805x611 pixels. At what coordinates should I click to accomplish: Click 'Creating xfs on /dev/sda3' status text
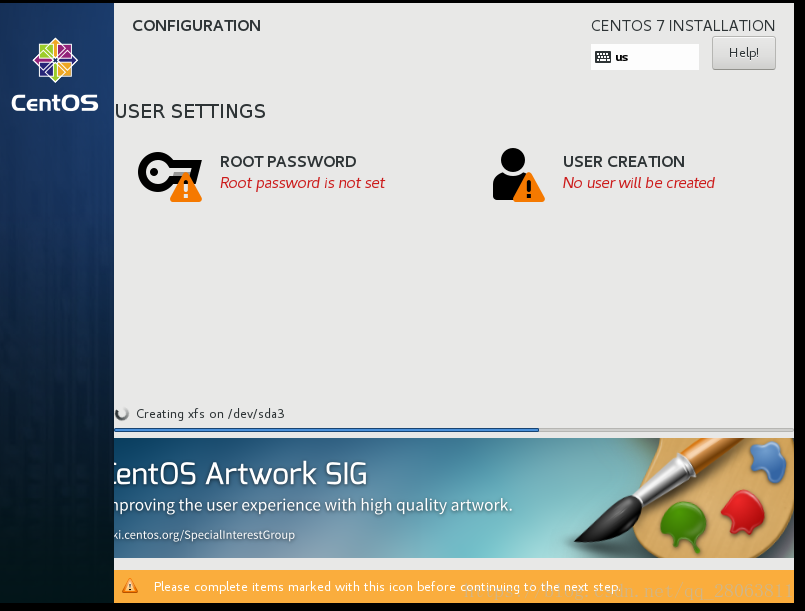click(x=210, y=414)
